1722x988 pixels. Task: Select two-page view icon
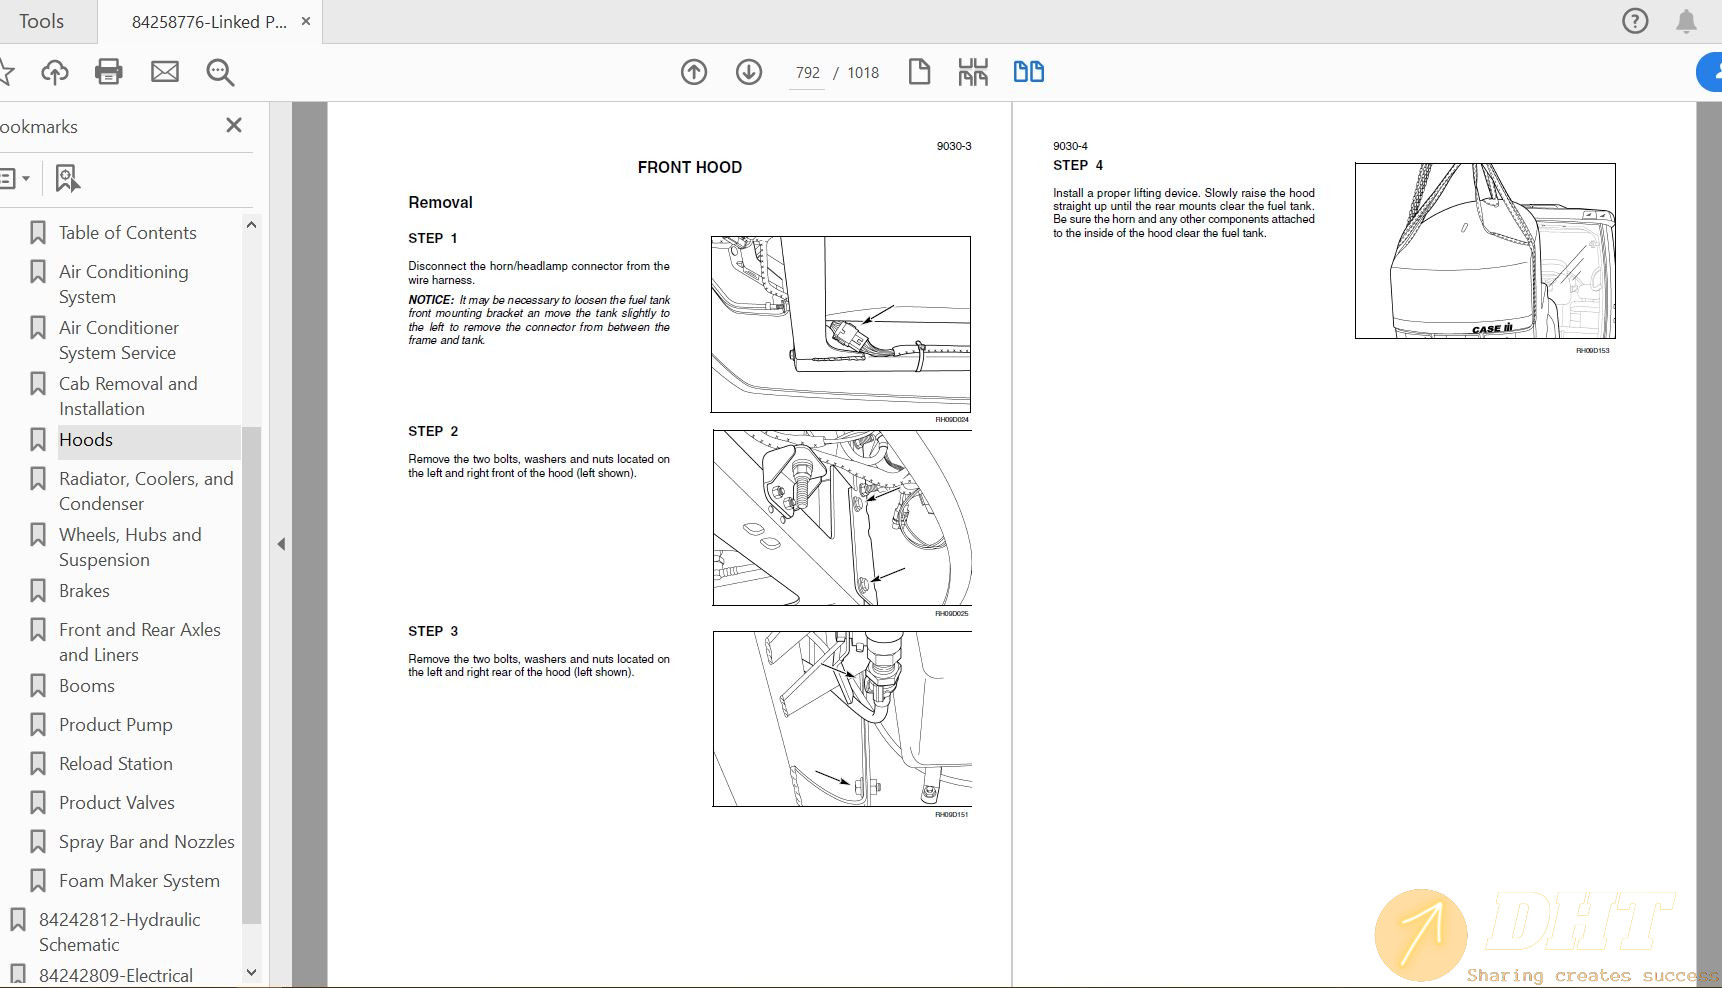coord(1029,72)
